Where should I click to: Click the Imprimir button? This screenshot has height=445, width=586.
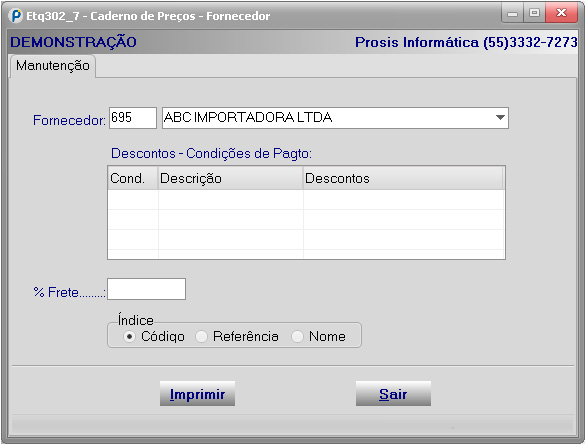pos(197,394)
